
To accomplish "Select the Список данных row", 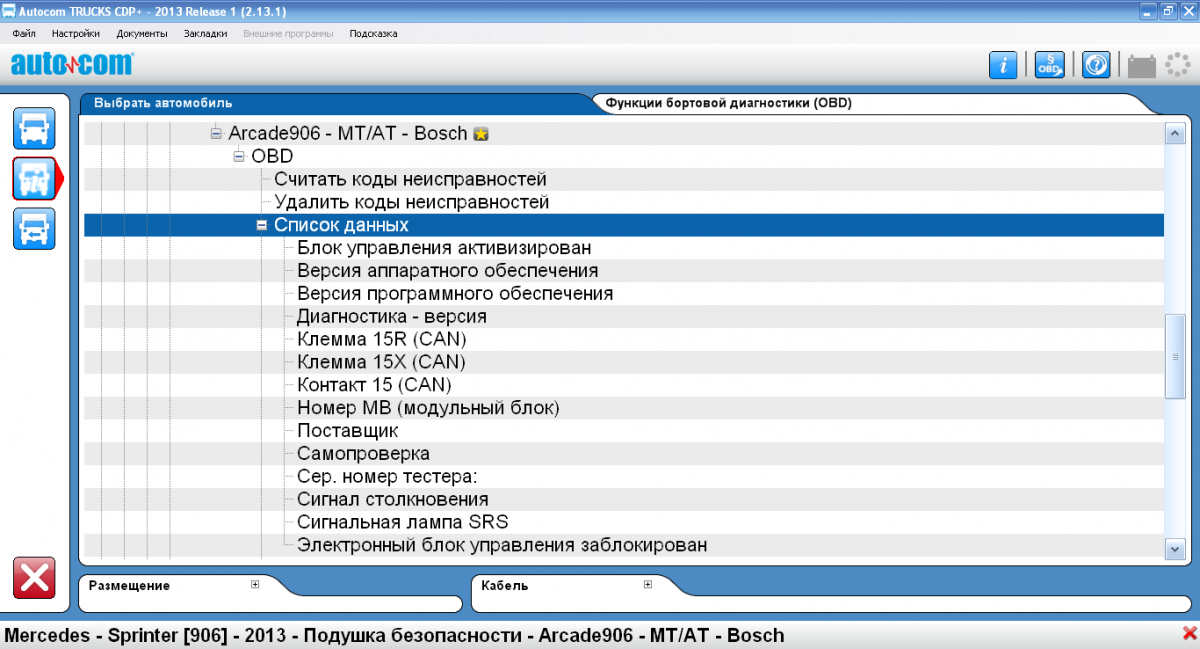I will [624, 225].
